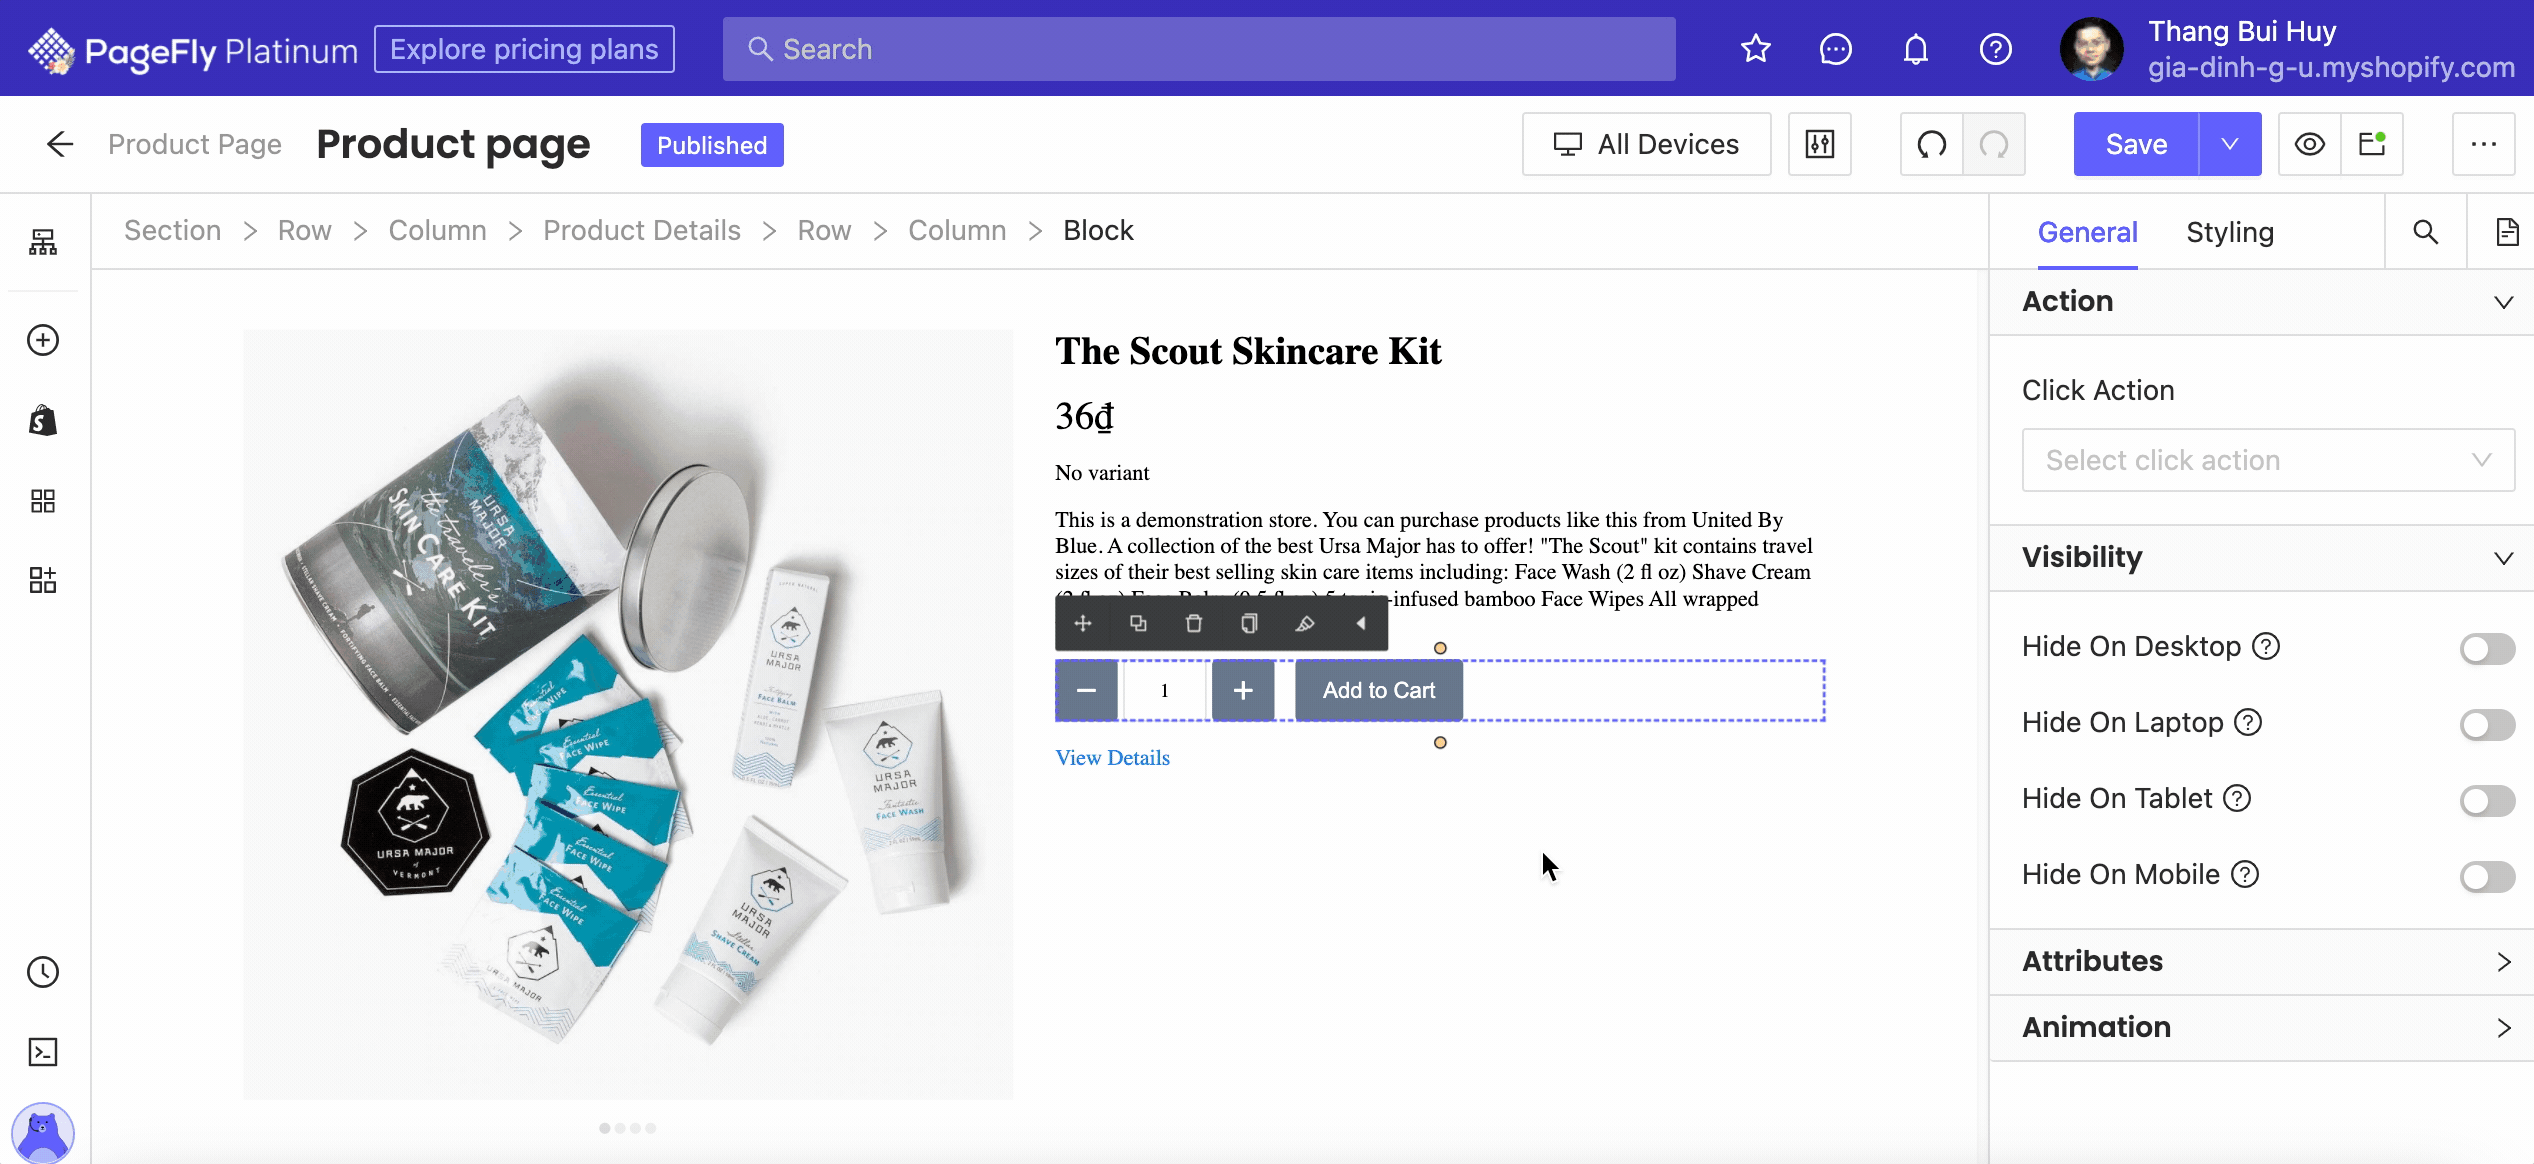Click the copy-style icon in block toolbar
Viewport: 2534px width, 1164px height.
click(x=1249, y=624)
